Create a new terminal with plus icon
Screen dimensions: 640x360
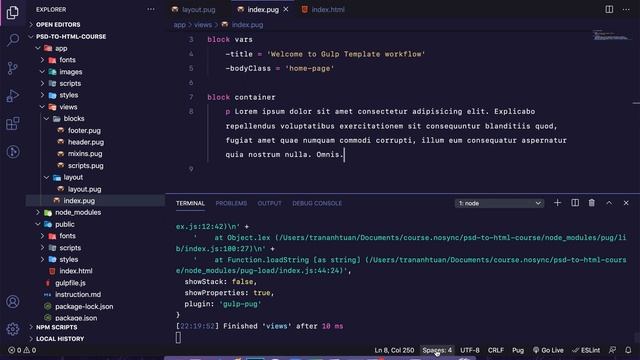(557, 203)
